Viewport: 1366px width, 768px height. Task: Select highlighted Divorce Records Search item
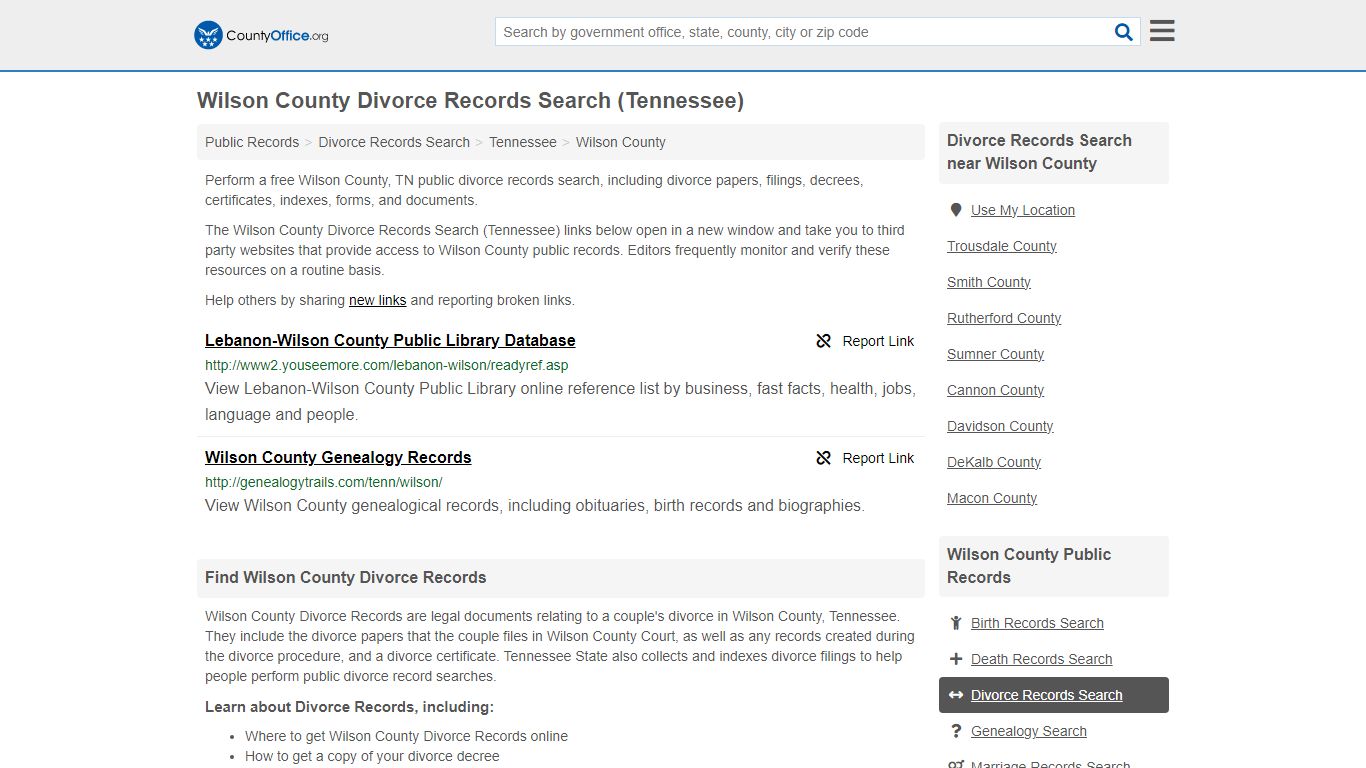1054,695
